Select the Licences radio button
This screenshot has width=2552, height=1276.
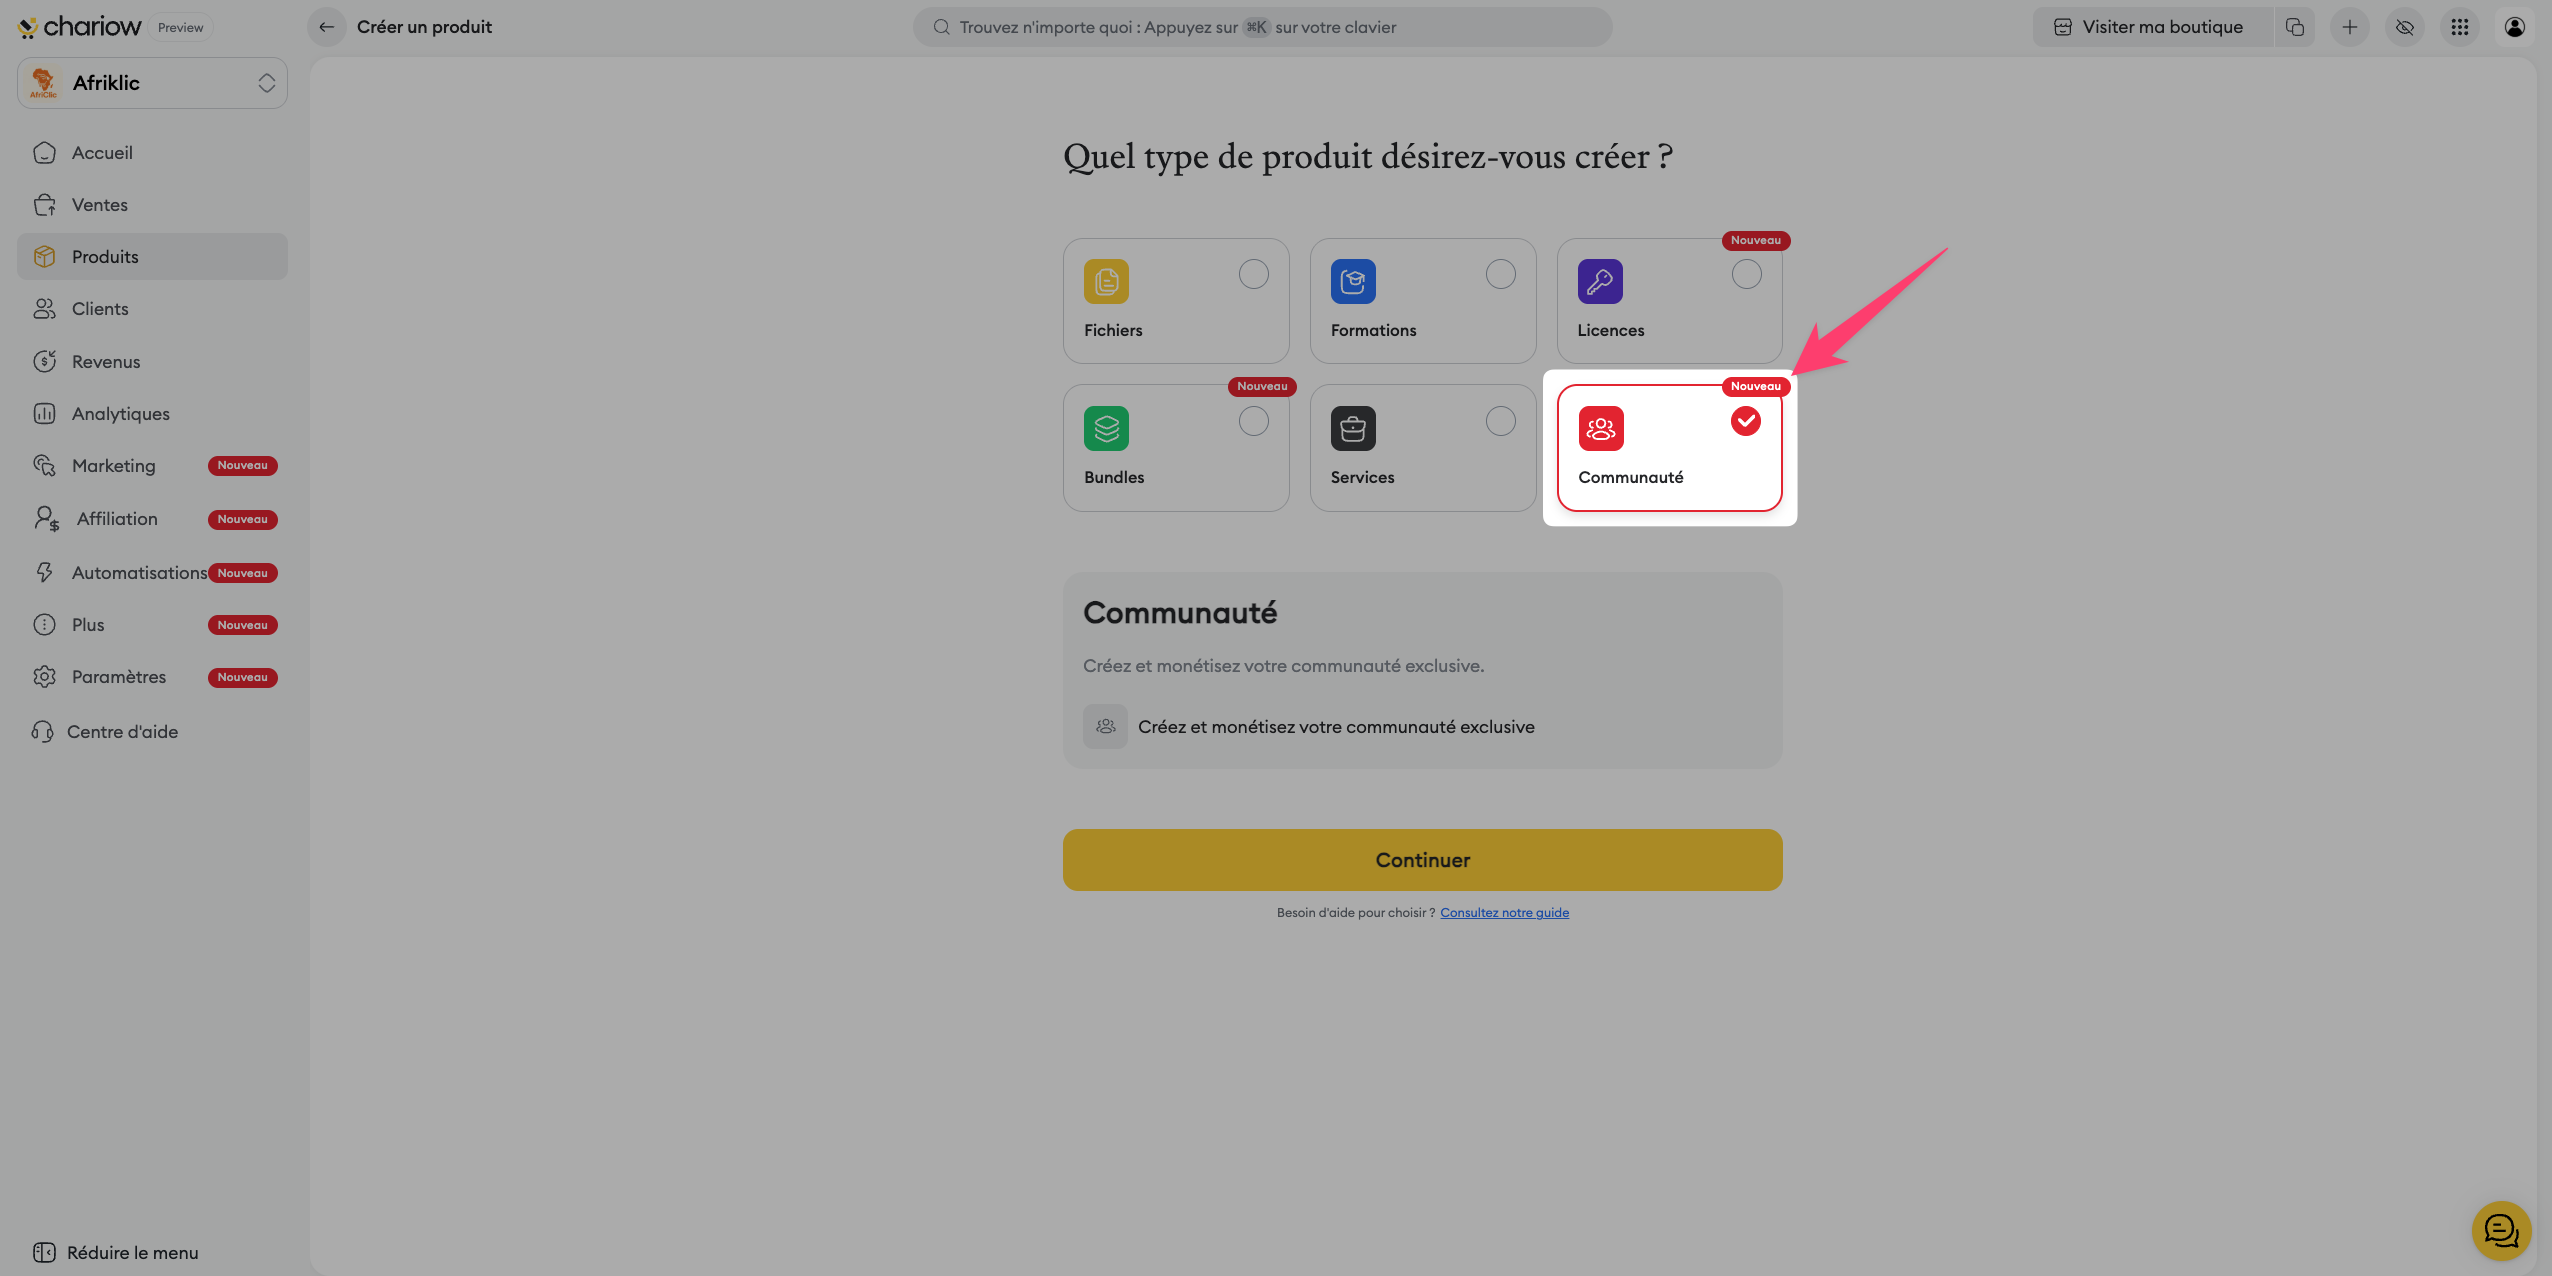pos(1746,274)
